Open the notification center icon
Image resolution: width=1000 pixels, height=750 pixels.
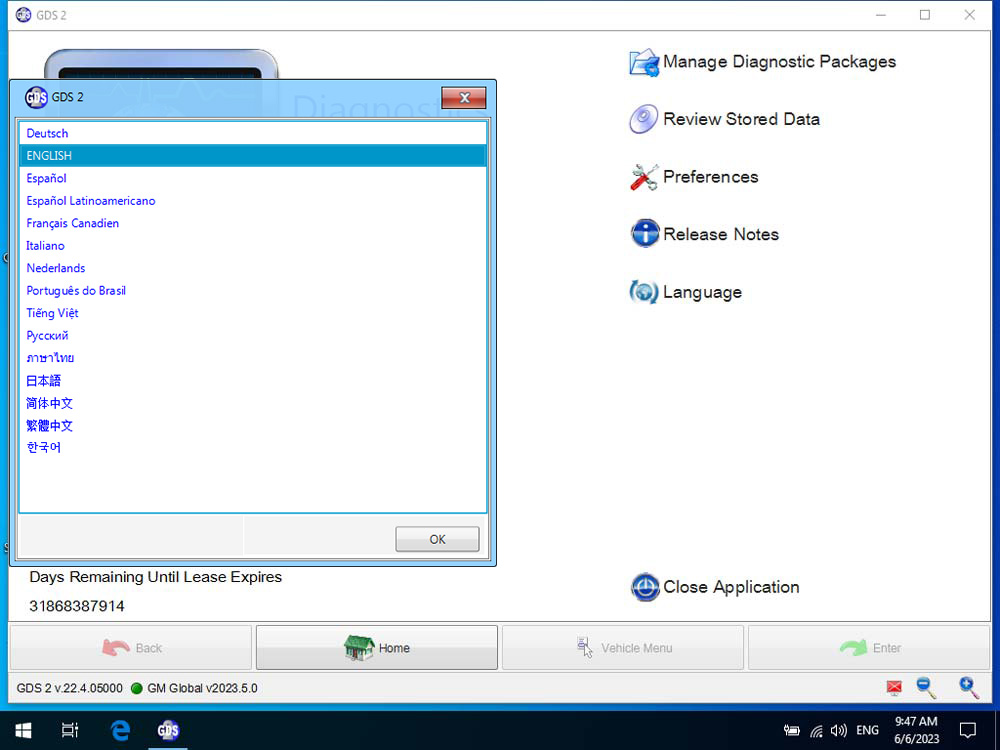(968, 730)
